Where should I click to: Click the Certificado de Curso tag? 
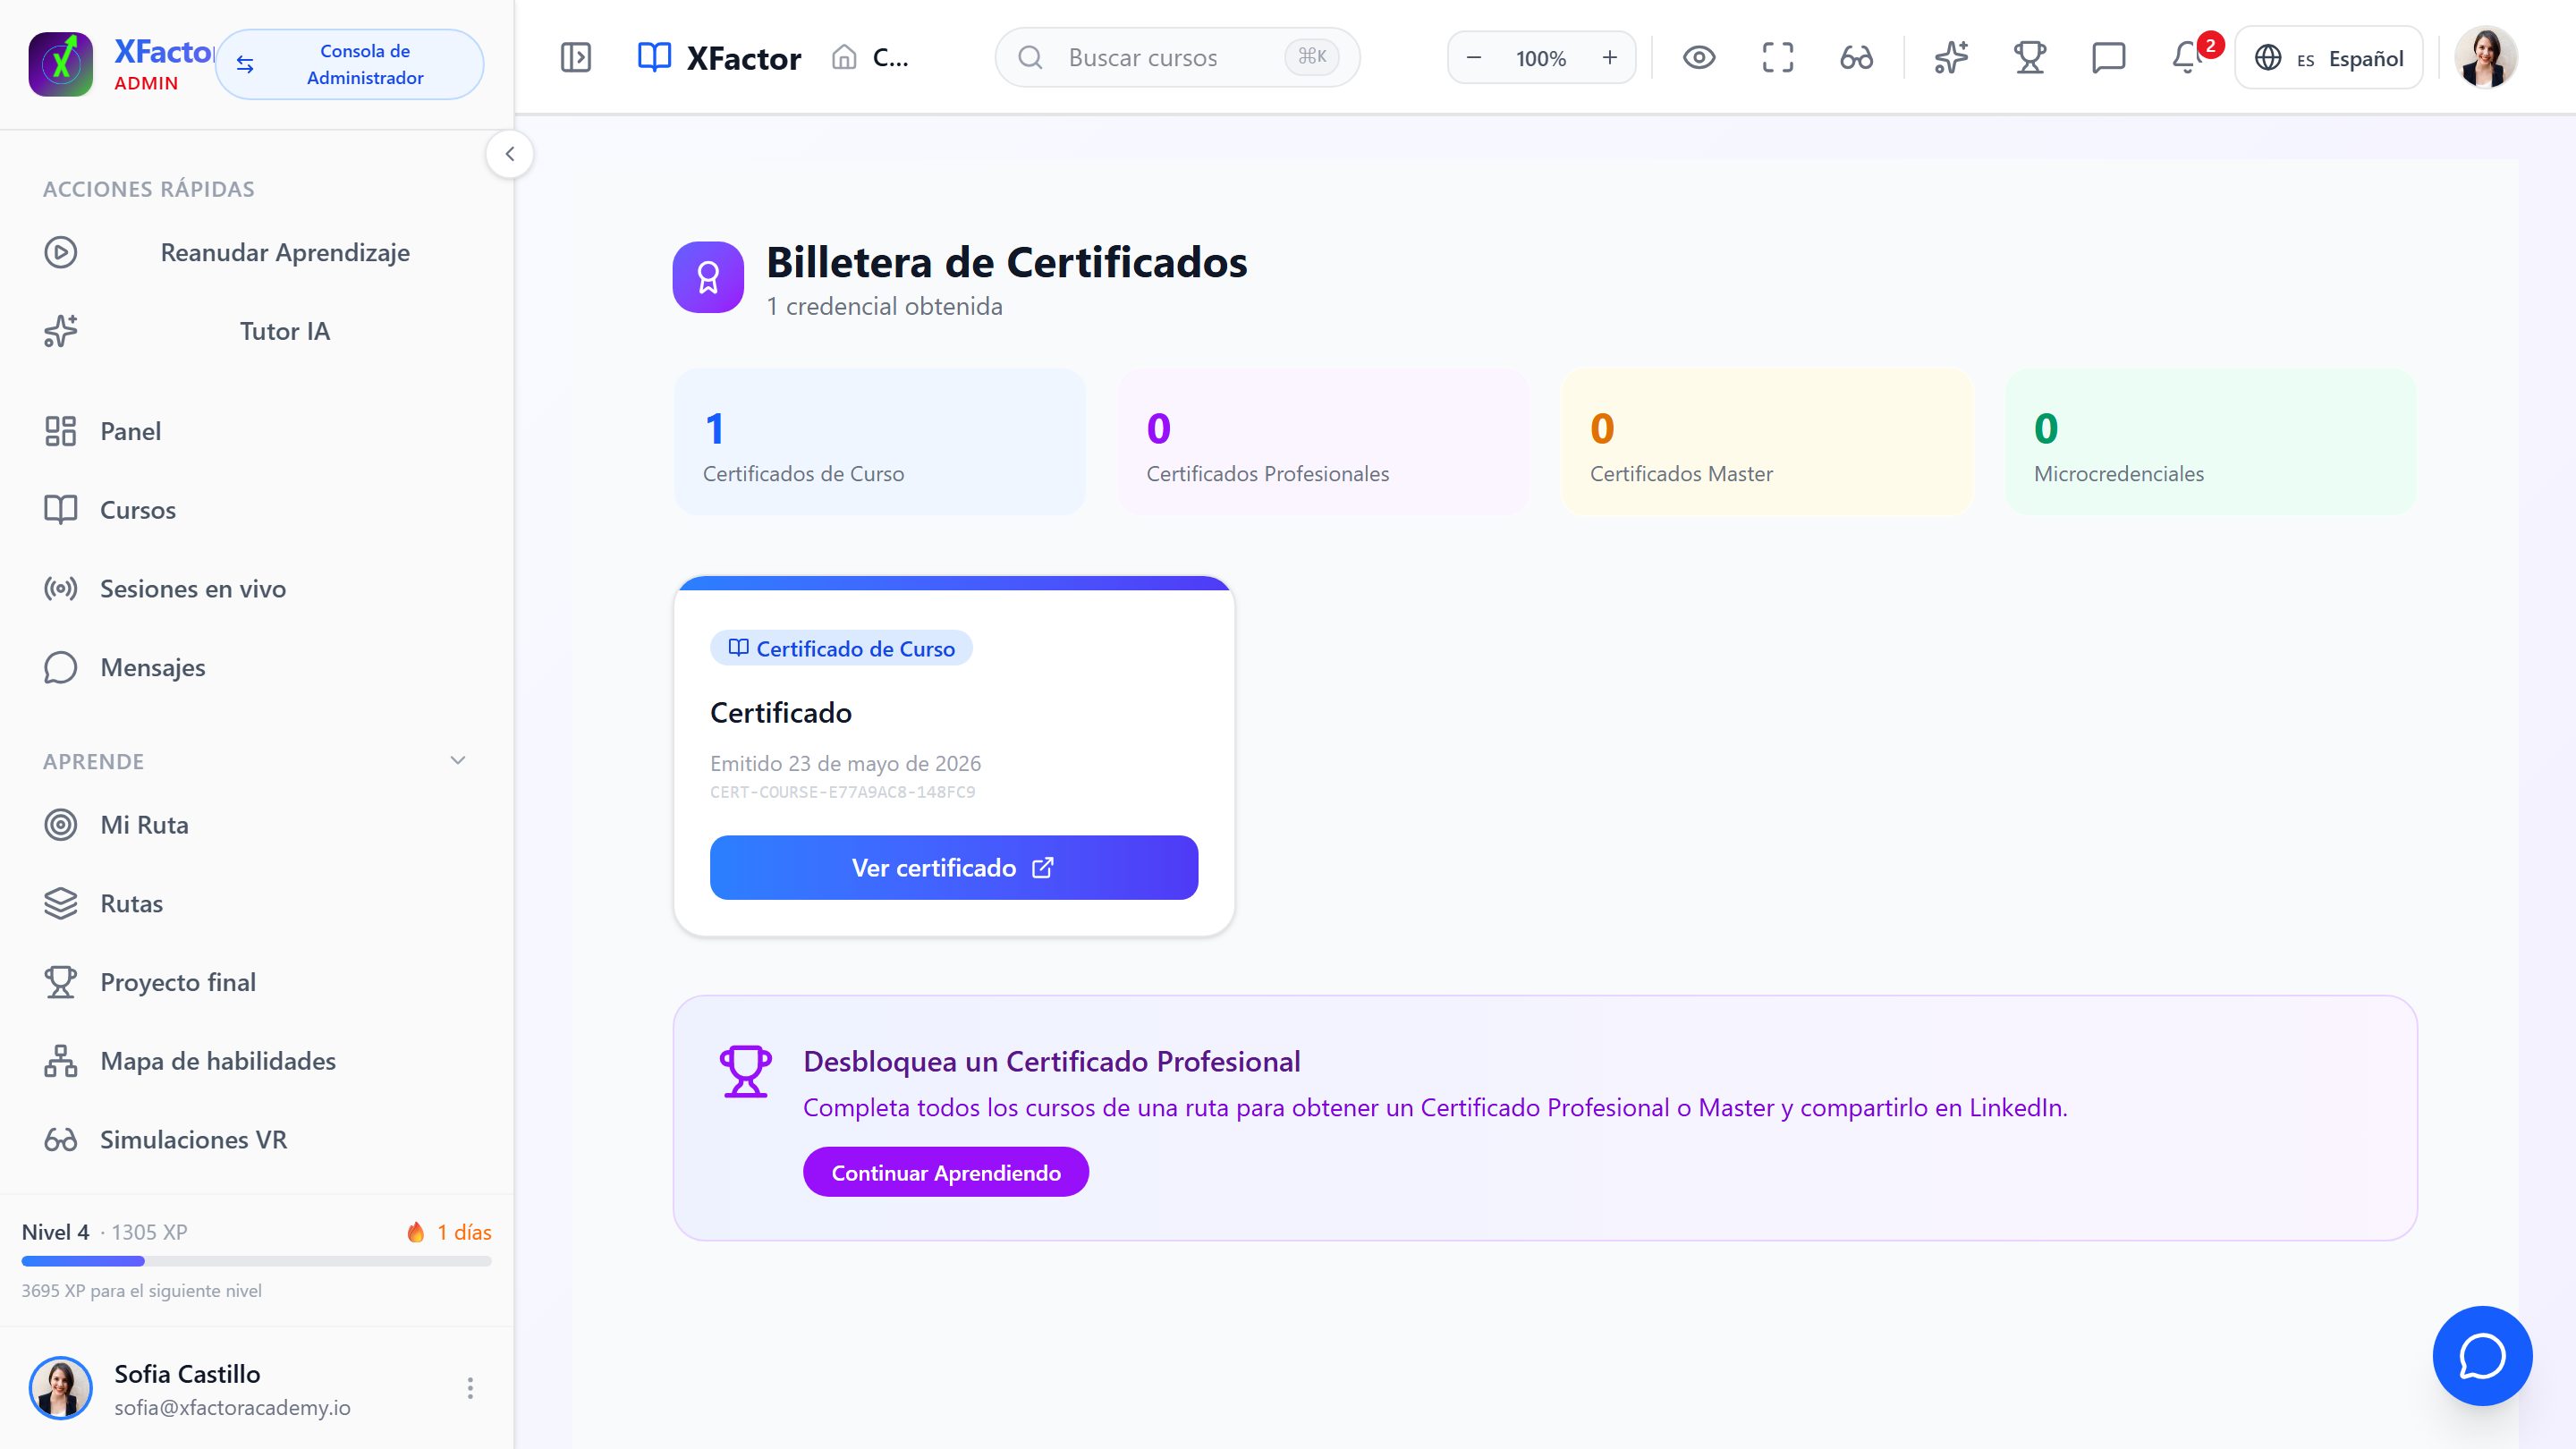click(x=841, y=648)
